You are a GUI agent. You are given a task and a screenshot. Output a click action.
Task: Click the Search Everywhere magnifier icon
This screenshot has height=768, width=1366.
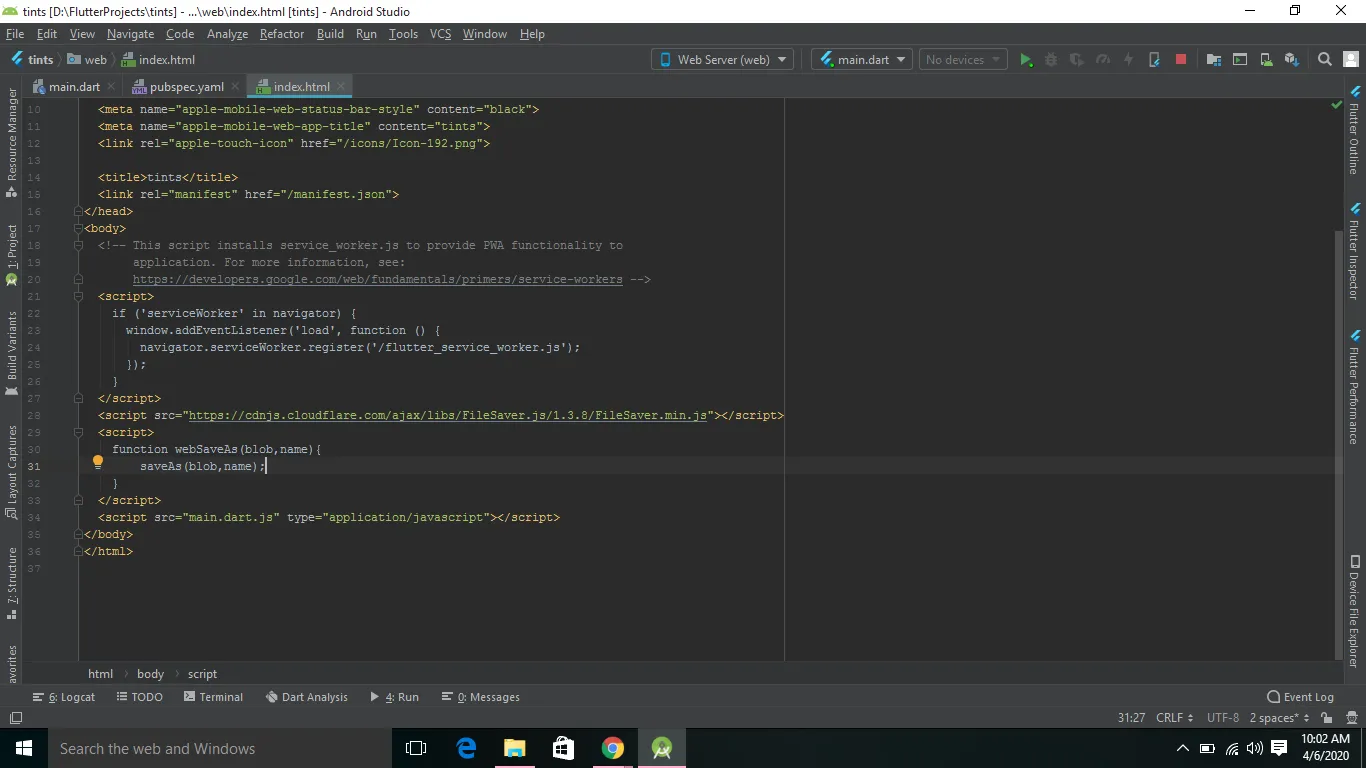pyautogui.click(x=1325, y=60)
